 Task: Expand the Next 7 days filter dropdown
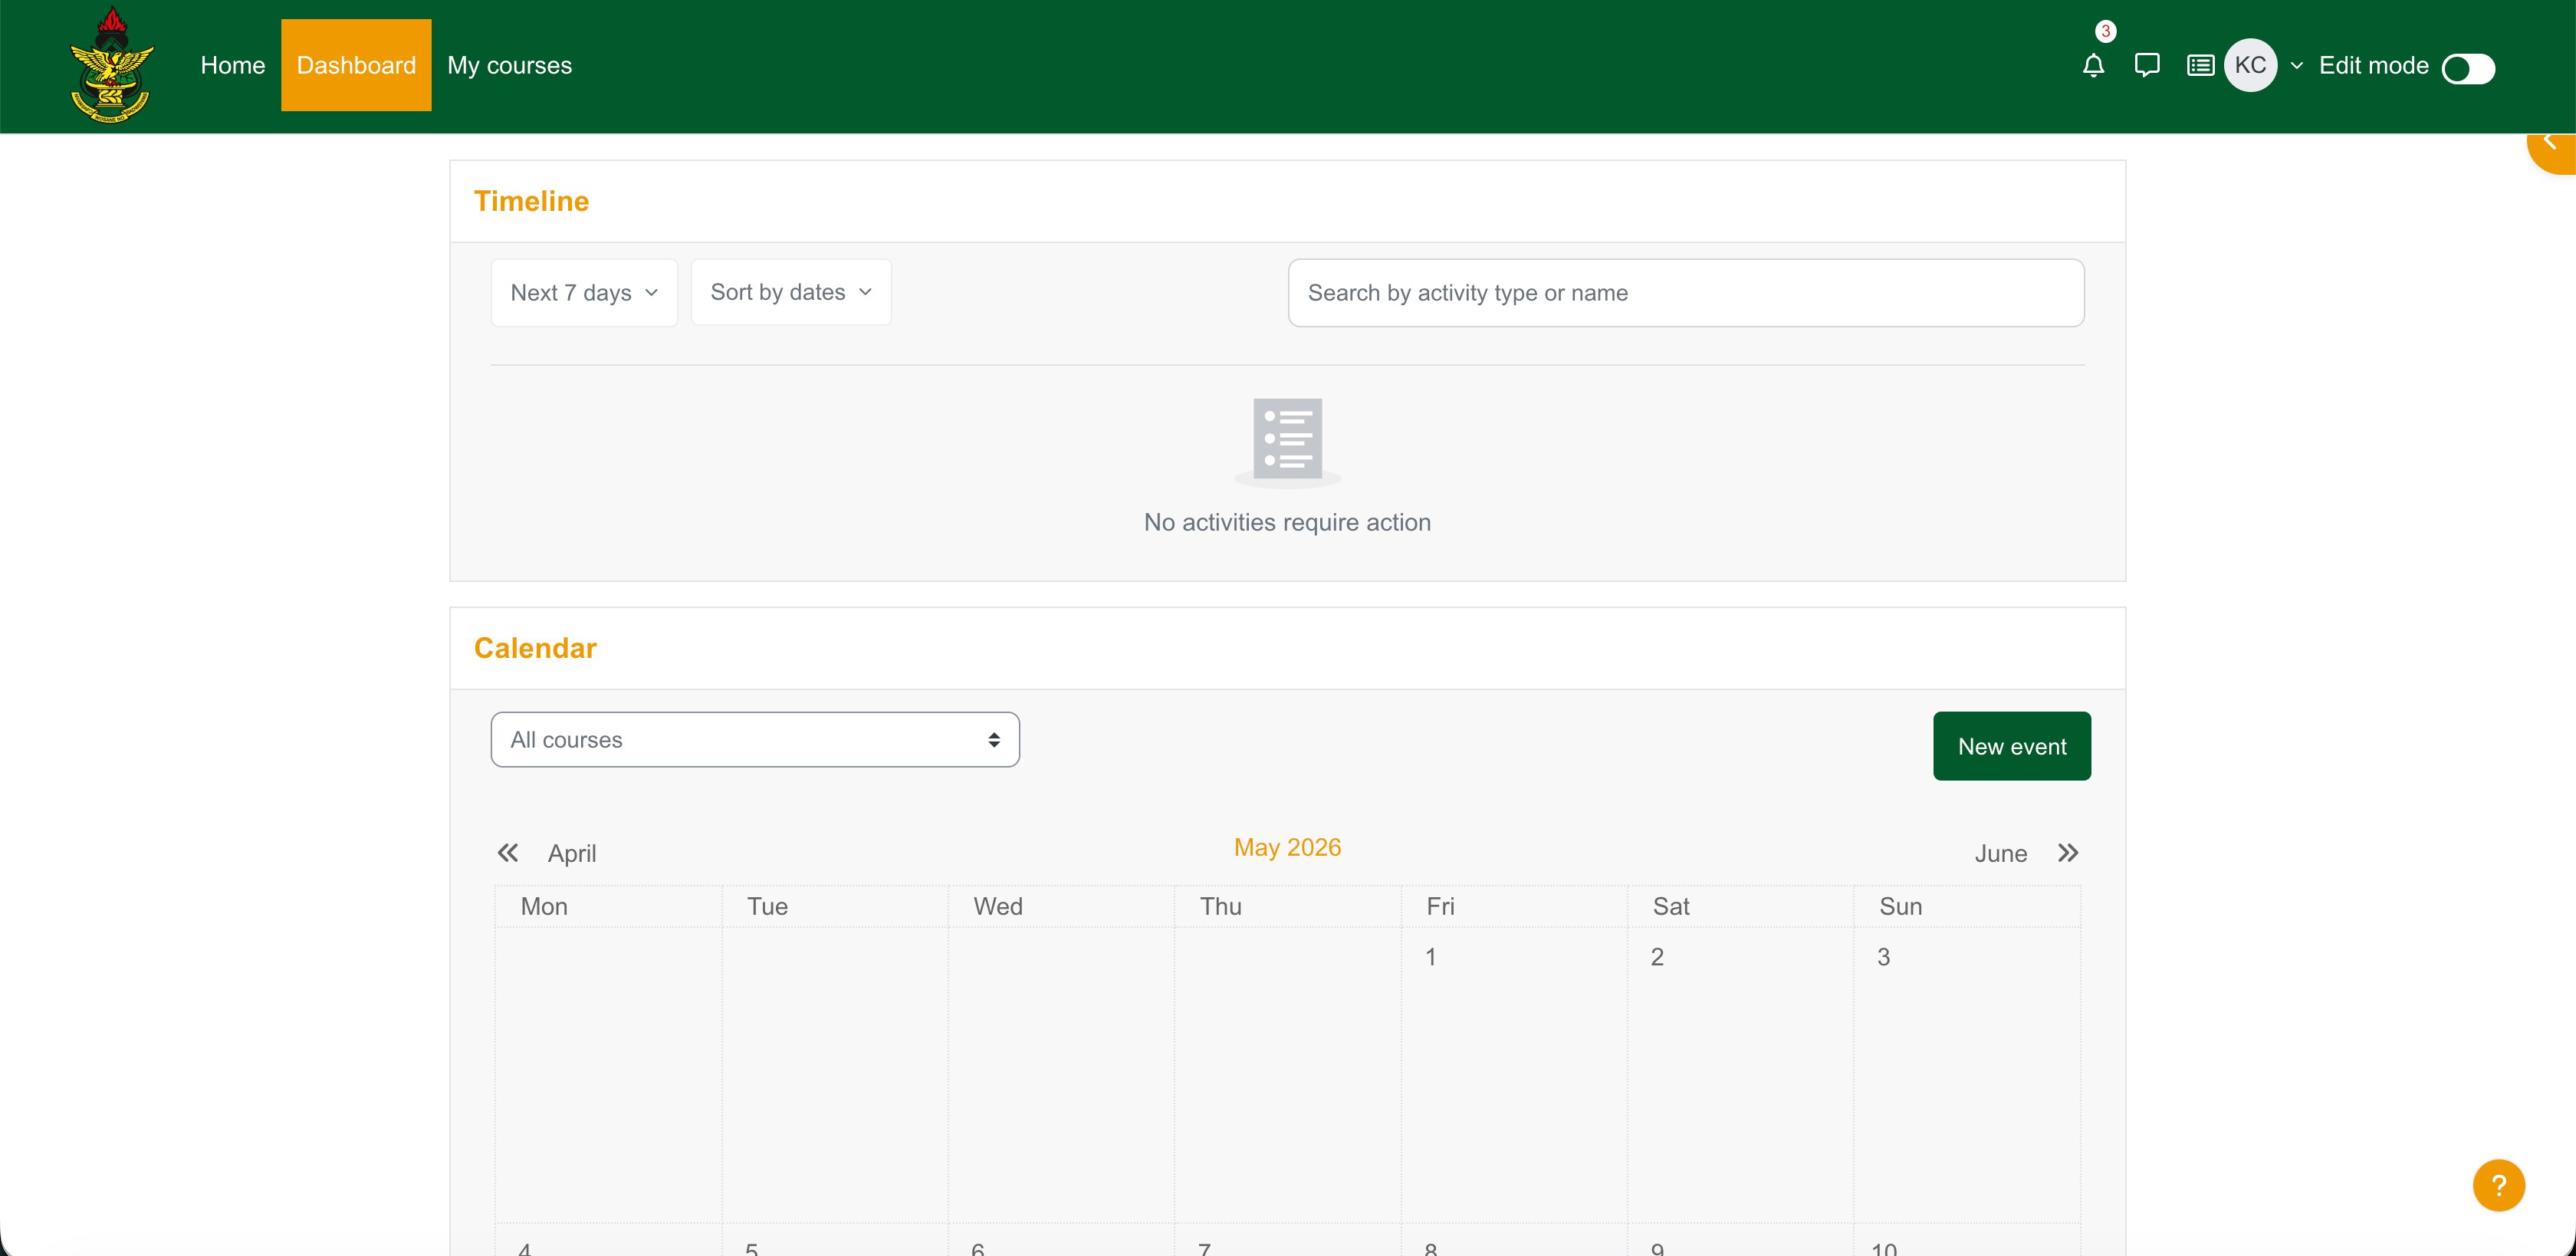pos(584,293)
